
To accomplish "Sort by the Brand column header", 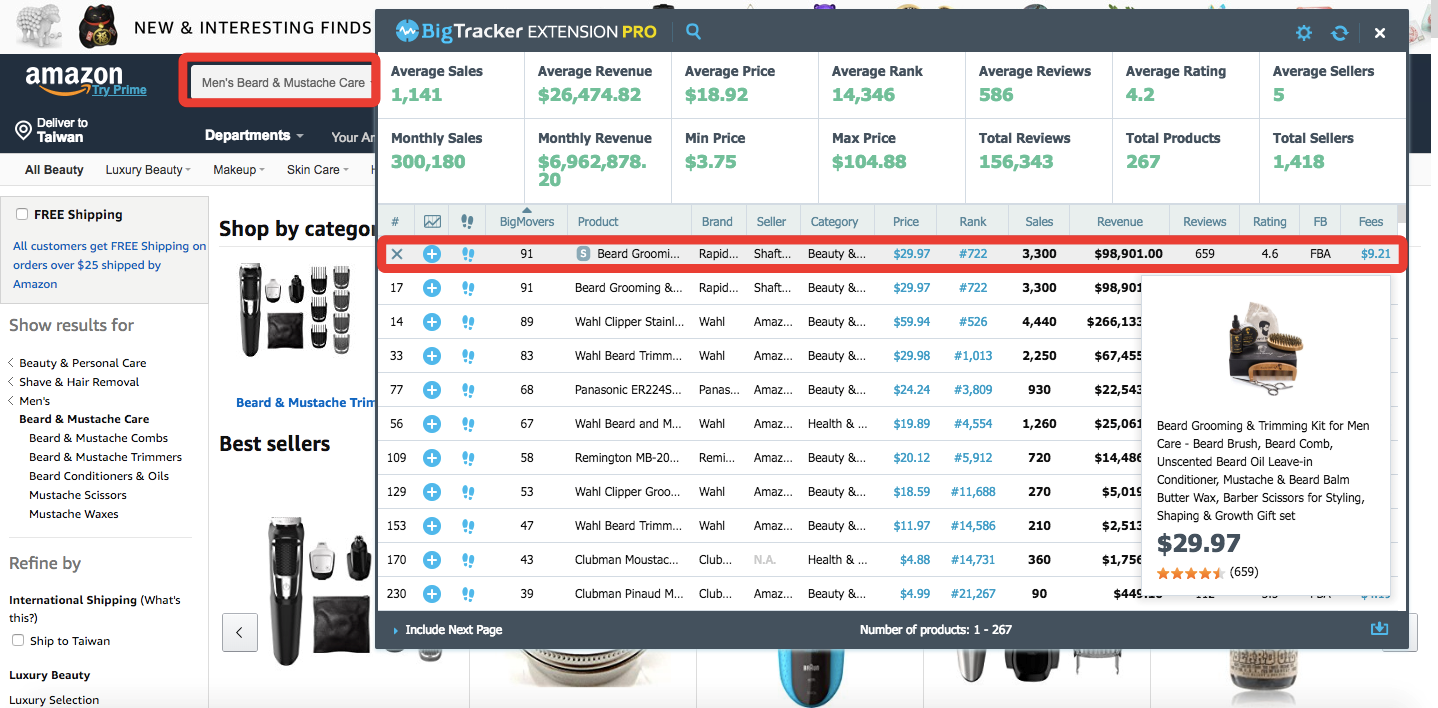I will point(717,222).
